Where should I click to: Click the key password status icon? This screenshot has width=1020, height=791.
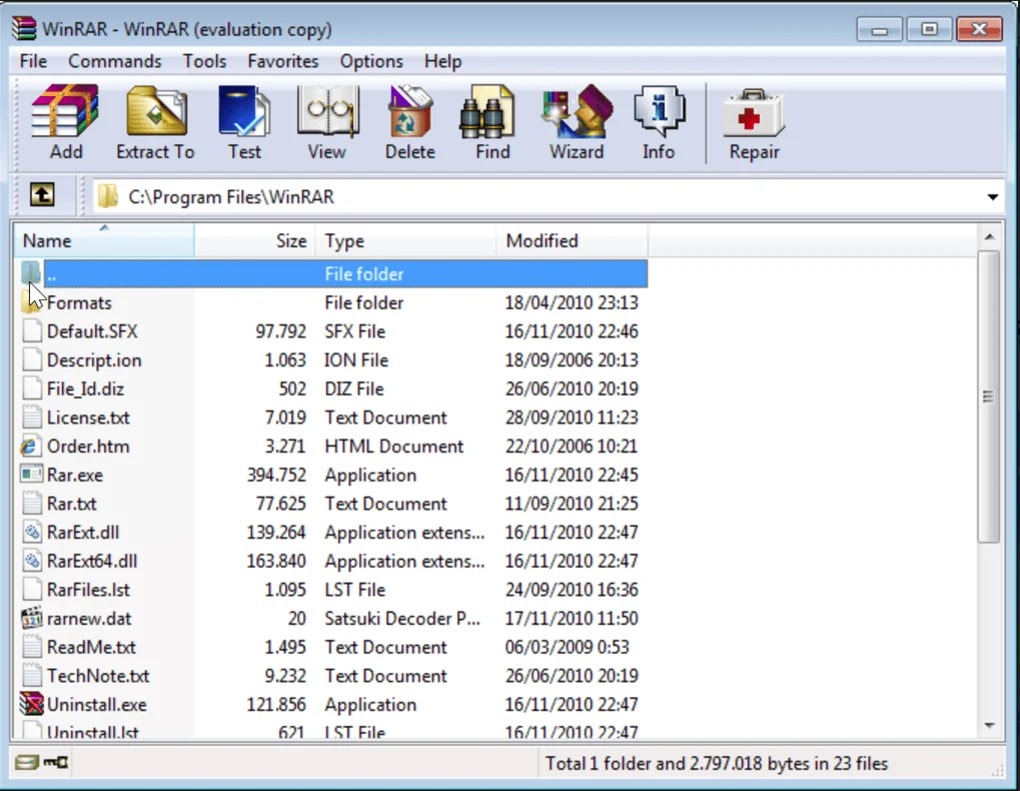[x=56, y=762]
